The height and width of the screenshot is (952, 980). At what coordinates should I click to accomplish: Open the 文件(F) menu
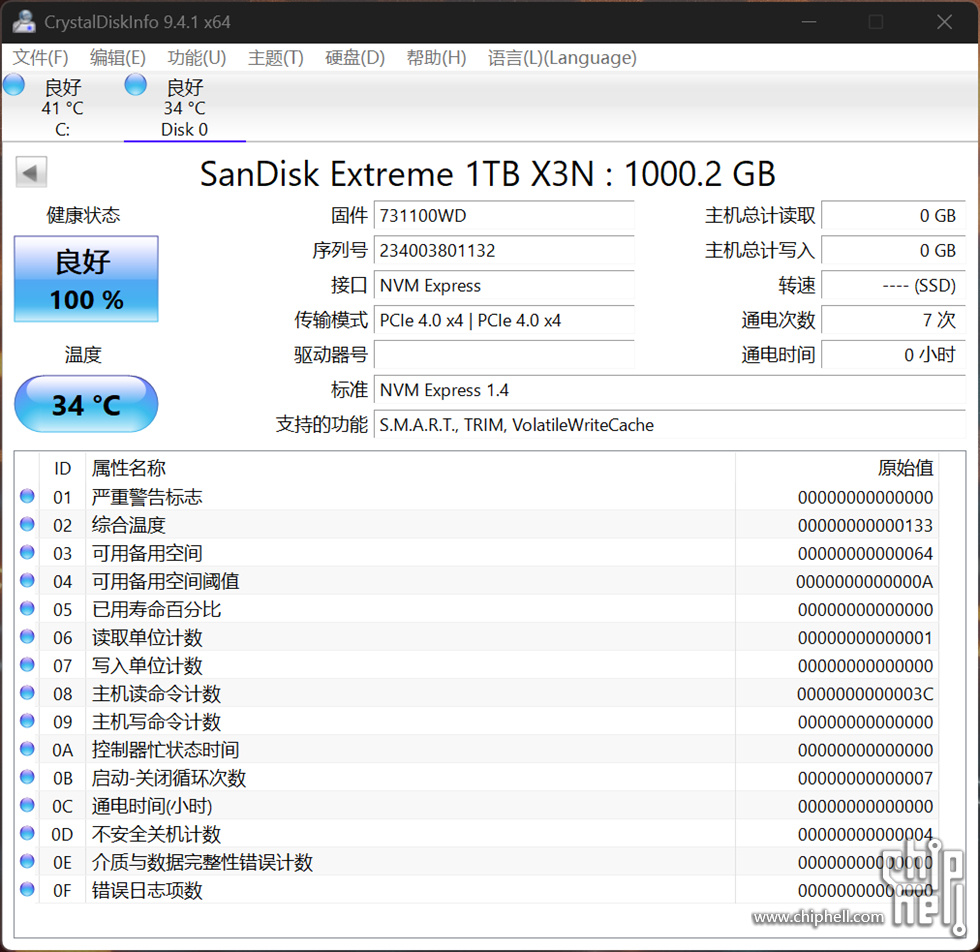pyautogui.click(x=40, y=58)
